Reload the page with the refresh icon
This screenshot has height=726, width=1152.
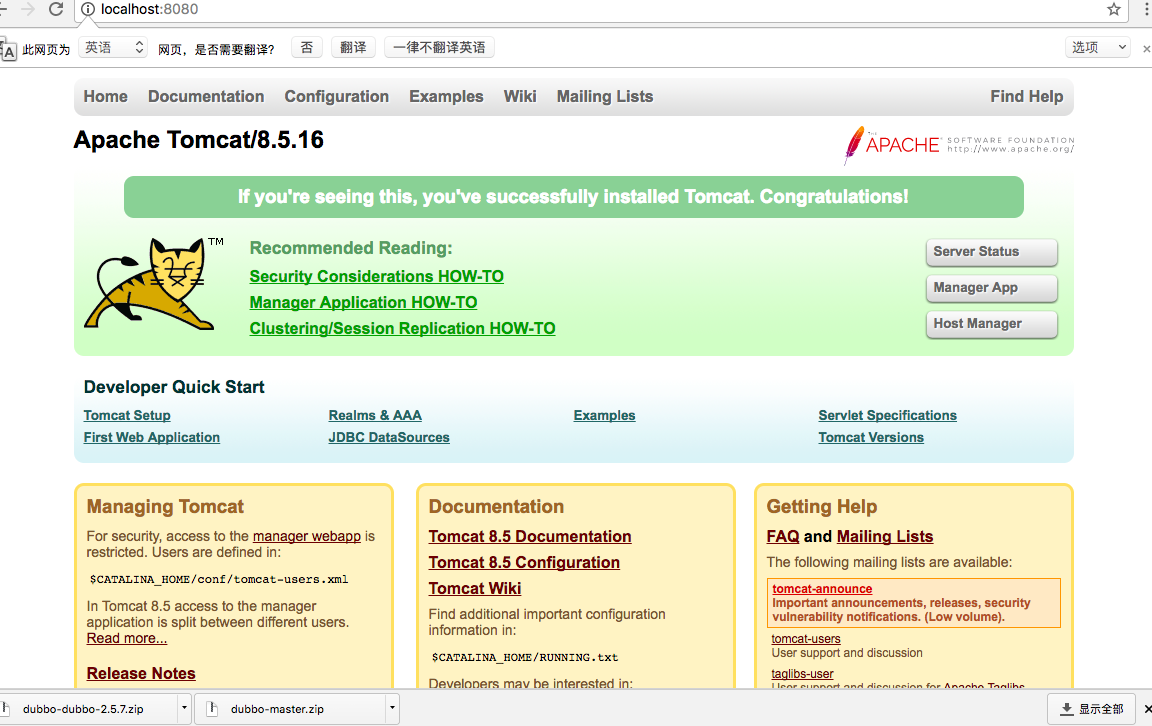point(56,9)
